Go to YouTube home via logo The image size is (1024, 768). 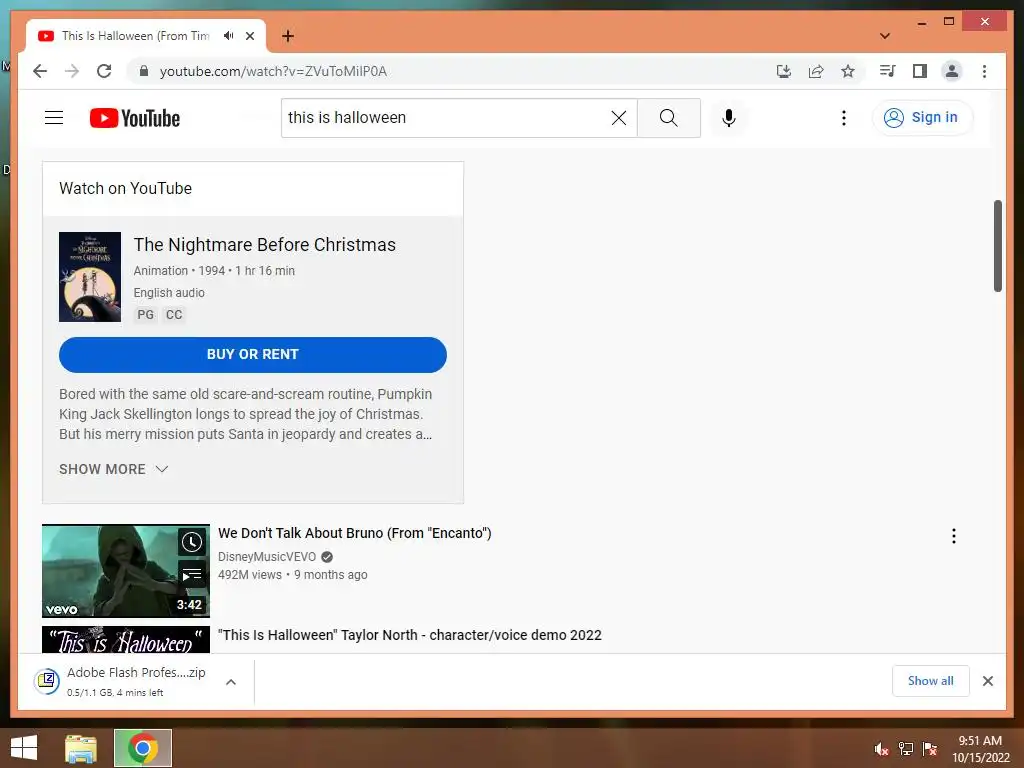[135, 118]
